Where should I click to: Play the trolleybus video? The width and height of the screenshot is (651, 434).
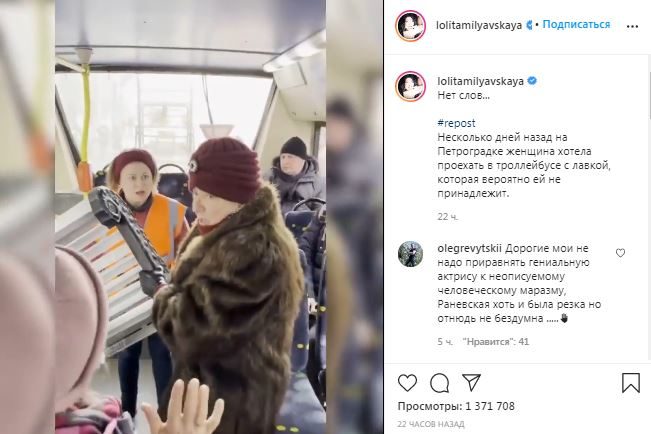click(x=191, y=217)
